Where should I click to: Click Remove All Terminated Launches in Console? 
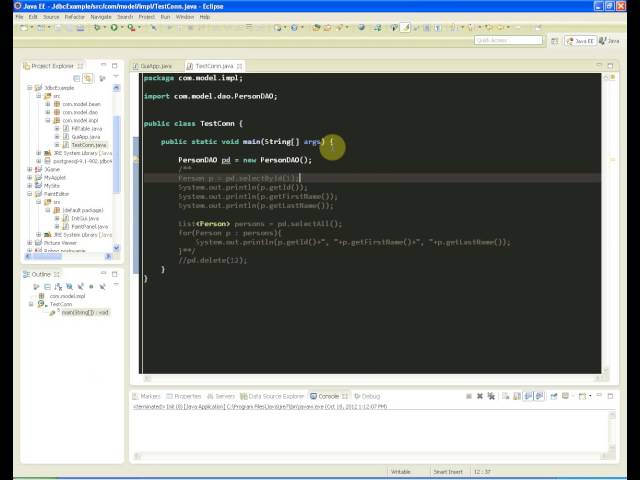(491, 396)
